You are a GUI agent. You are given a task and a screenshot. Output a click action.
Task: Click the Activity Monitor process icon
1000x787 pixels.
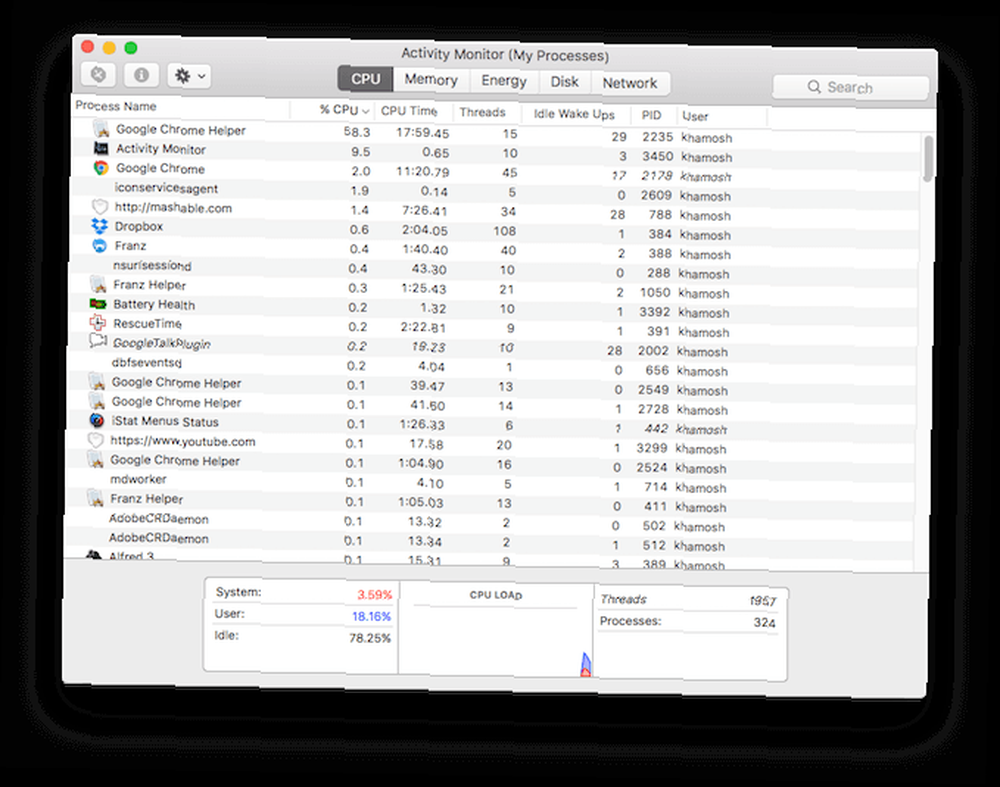pyautogui.click(x=101, y=148)
